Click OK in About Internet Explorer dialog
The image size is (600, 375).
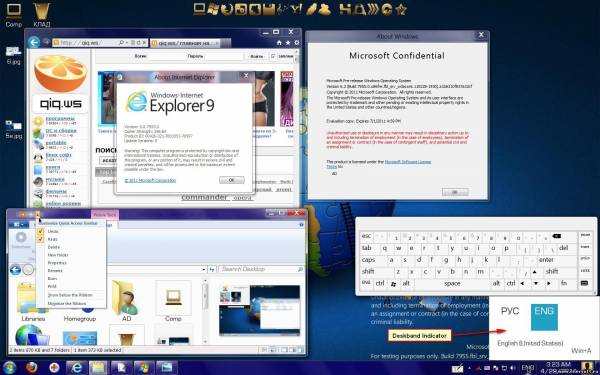pyautogui.click(x=232, y=180)
